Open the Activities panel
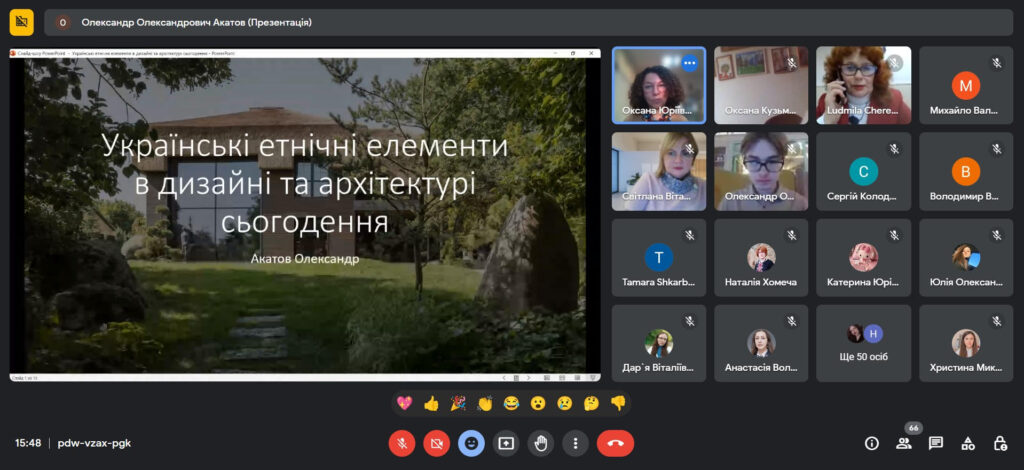This screenshot has height=470, width=1024. 968,443
